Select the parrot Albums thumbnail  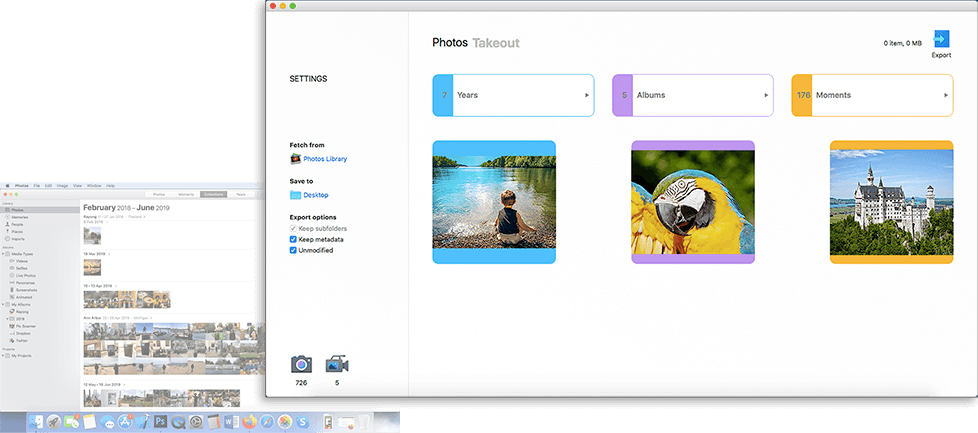point(693,202)
